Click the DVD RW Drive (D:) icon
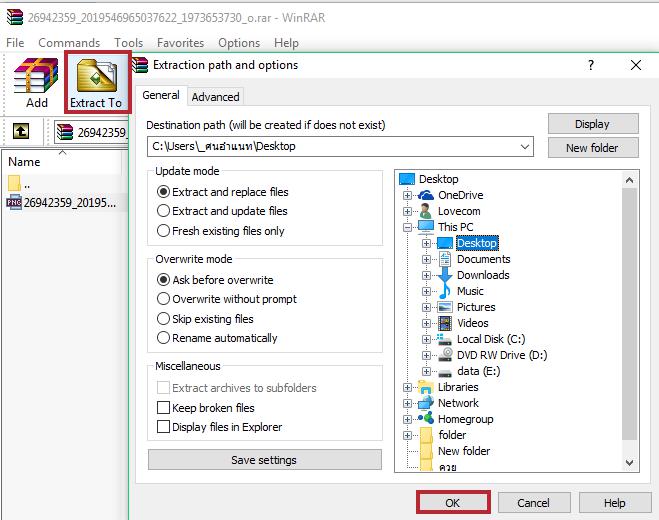The image size is (659, 520). [445, 355]
